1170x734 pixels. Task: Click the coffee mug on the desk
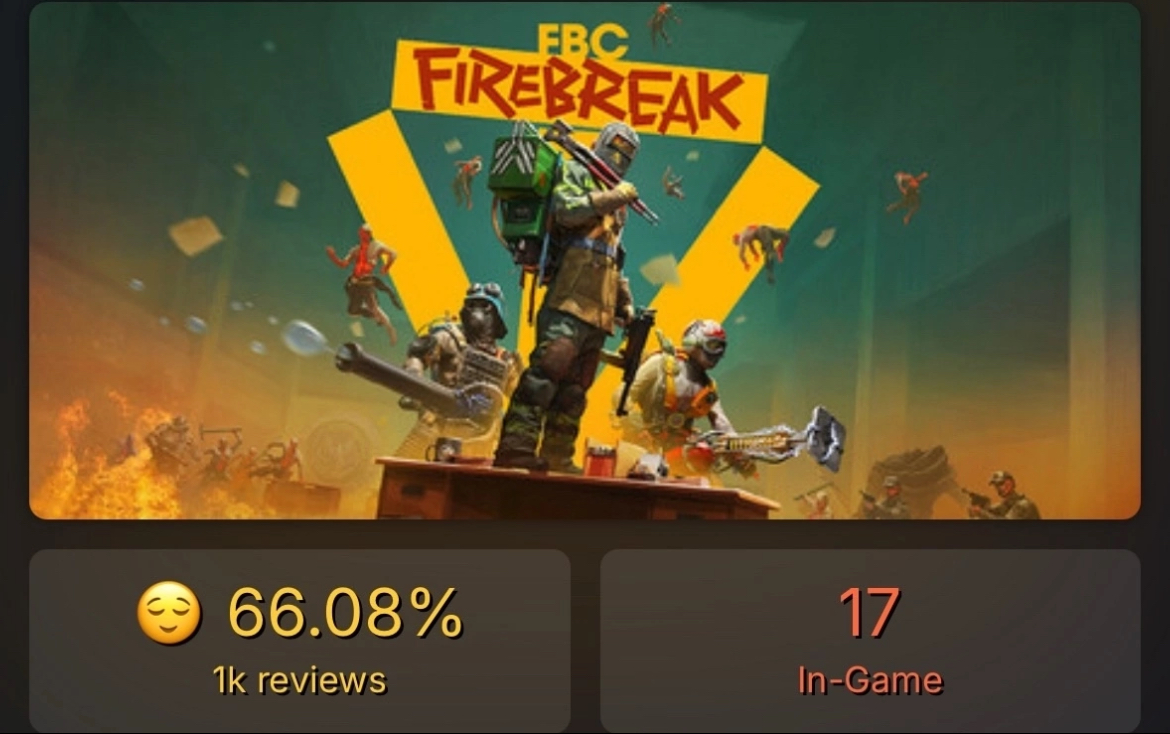443,450
